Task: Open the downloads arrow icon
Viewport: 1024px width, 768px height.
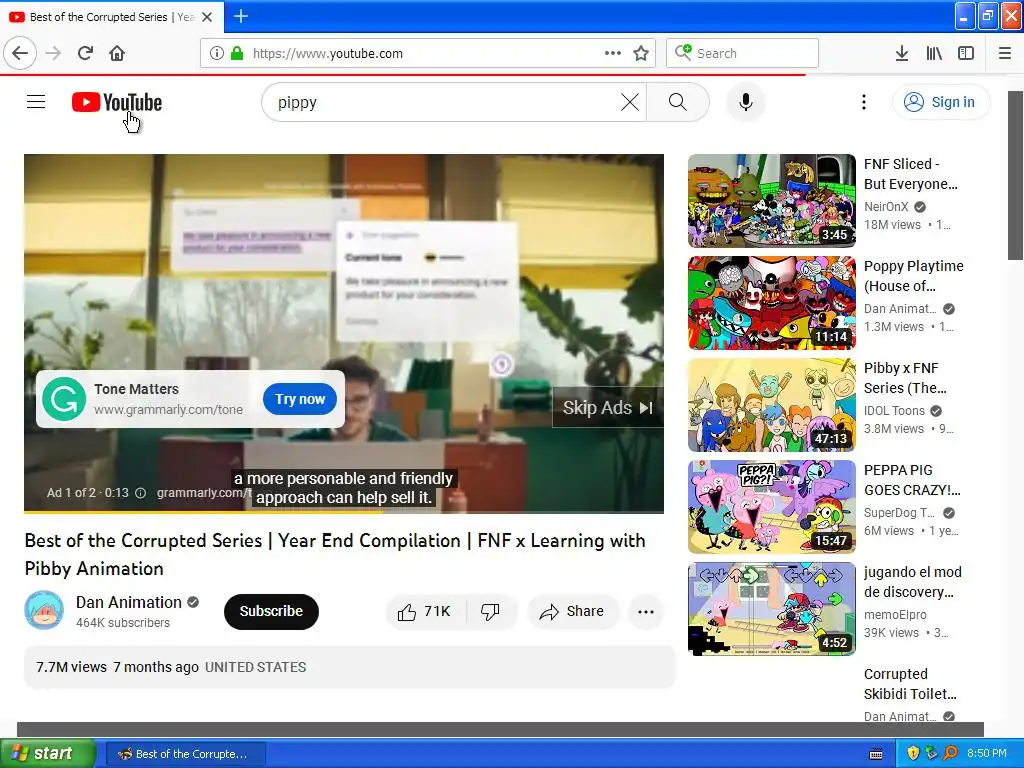Action: pyautogui.click(x=901, y=53)
